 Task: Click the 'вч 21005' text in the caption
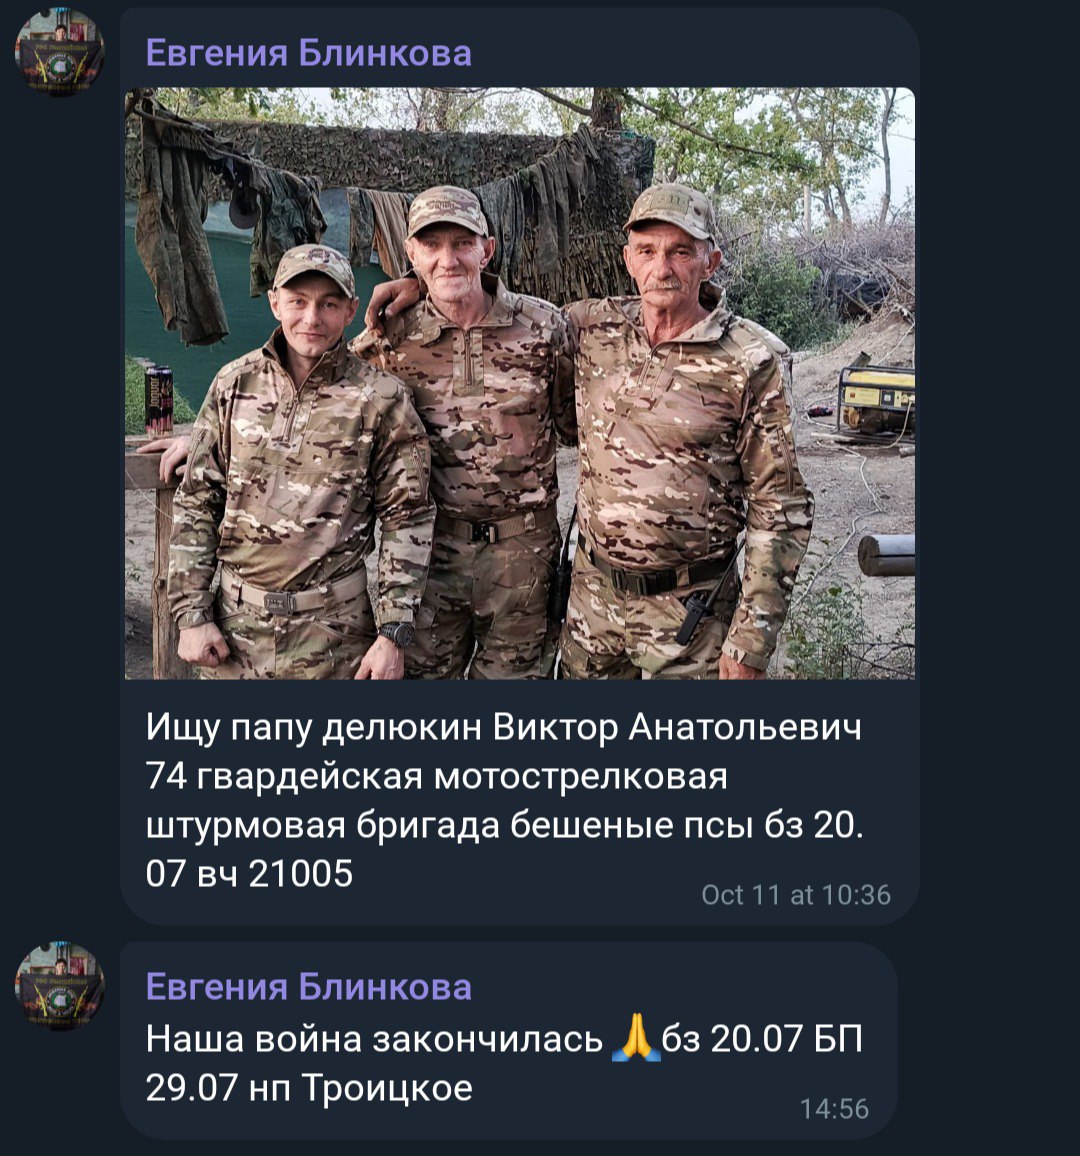coord(276,874)
